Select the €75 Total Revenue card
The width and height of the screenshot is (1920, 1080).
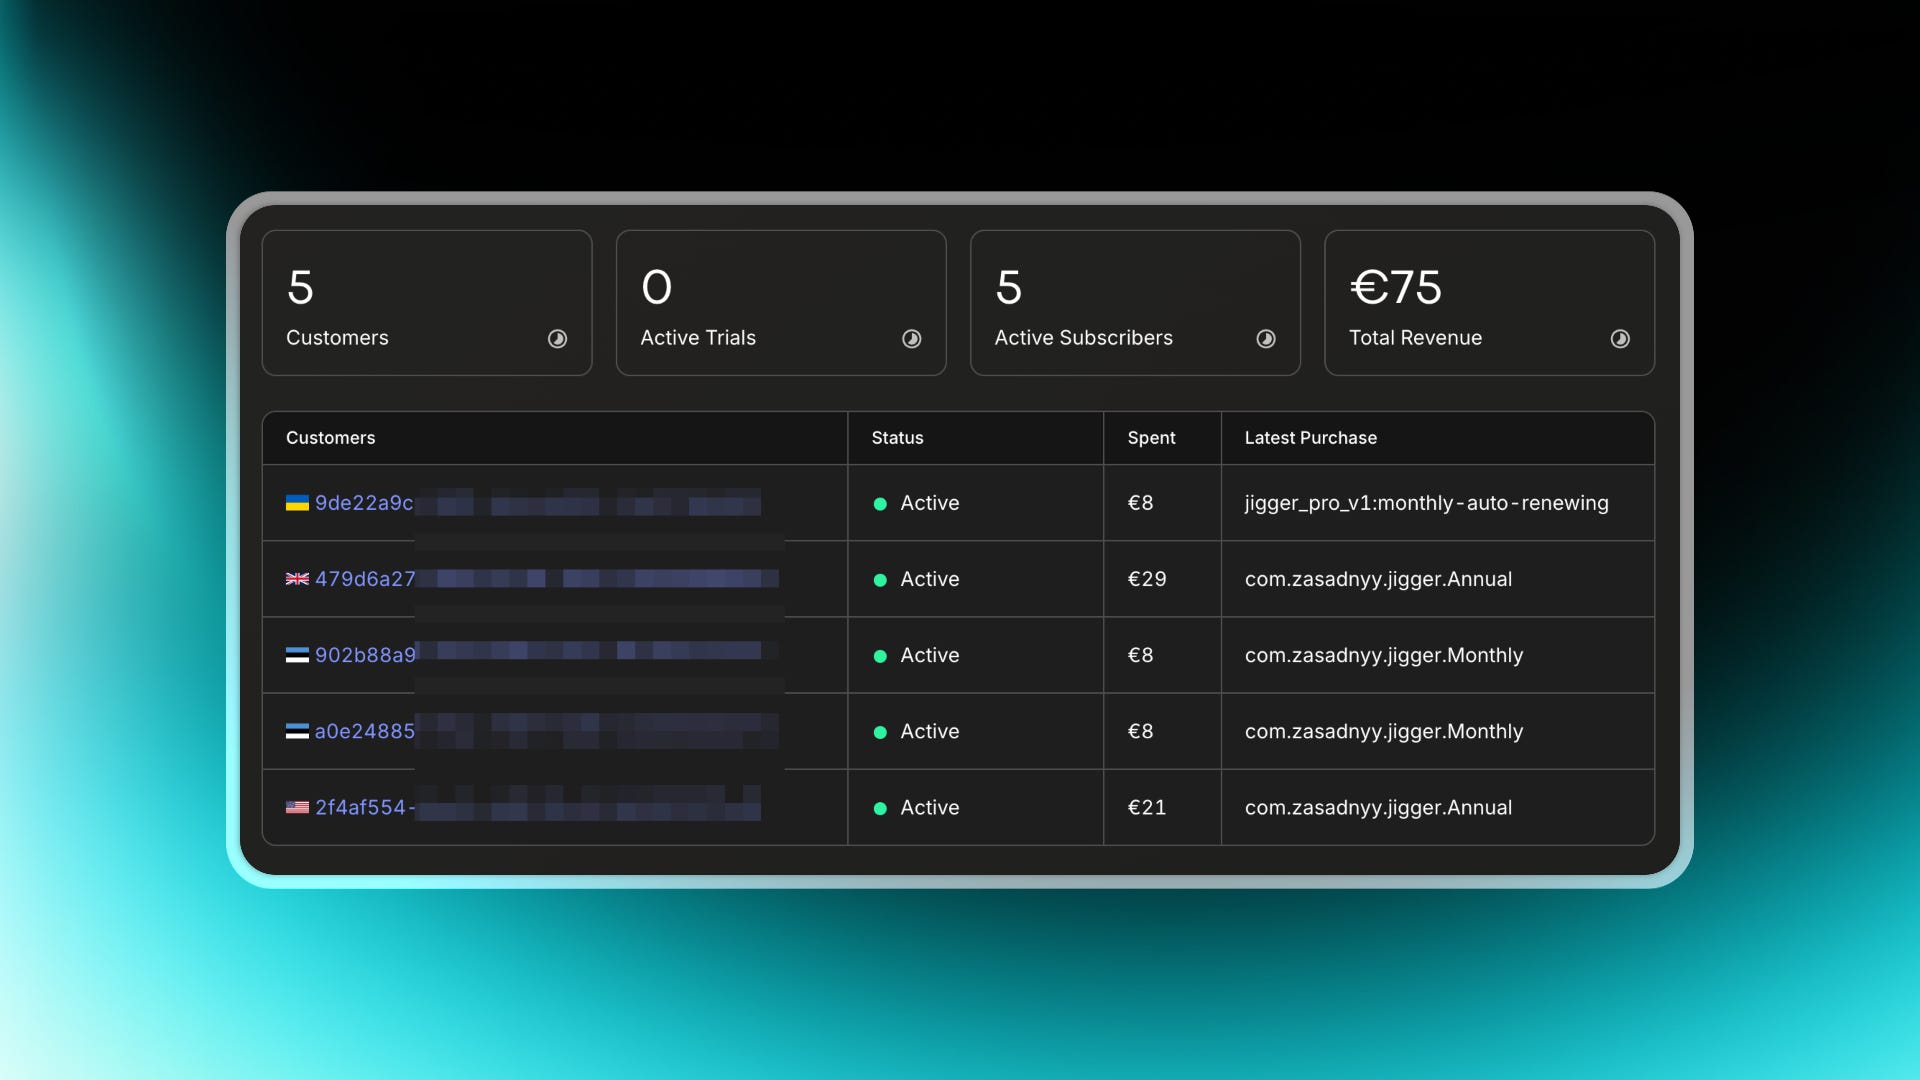[1488, 303]
